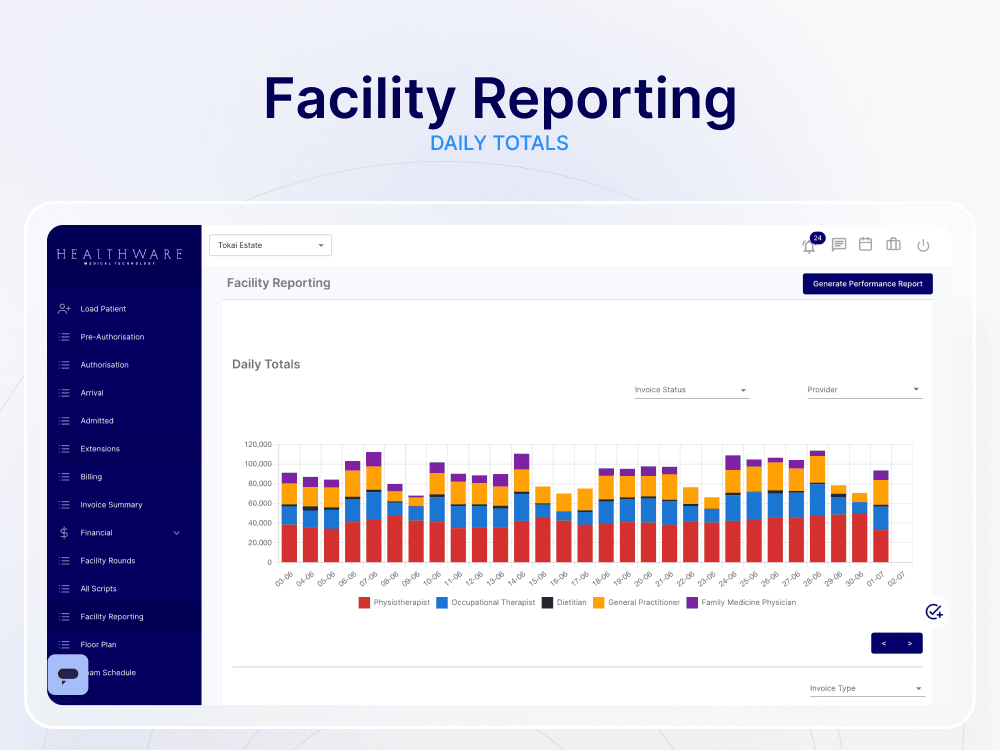Click the list icon beside Extensions
1000x750 pixels.
64,449
